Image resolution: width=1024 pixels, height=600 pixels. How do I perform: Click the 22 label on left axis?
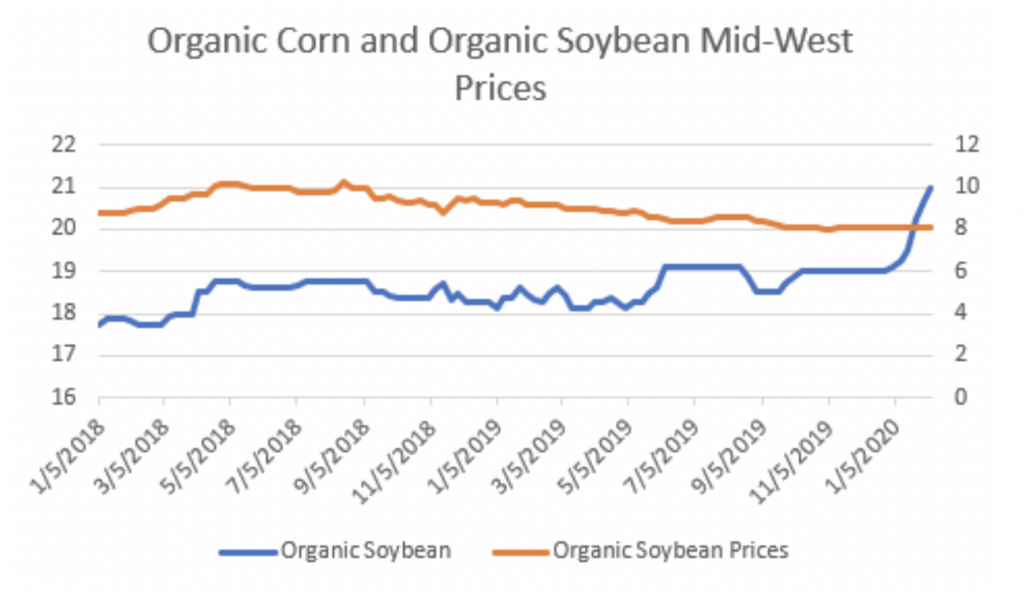(63, 145)
